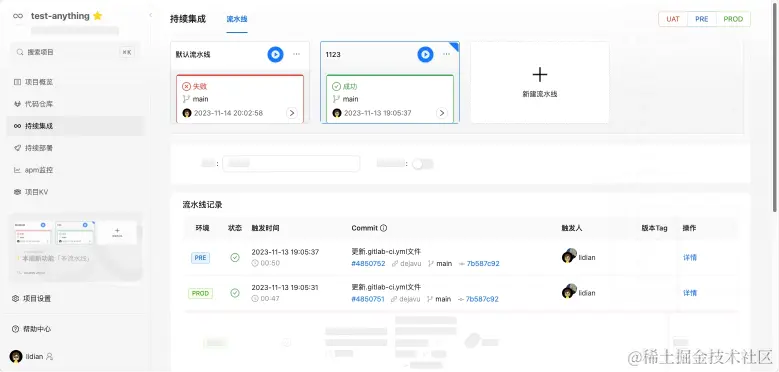Viewport: 779px width, 372px height.
Task: Open 项目概览 in the sidebar
Action: [x=75, y=82]
